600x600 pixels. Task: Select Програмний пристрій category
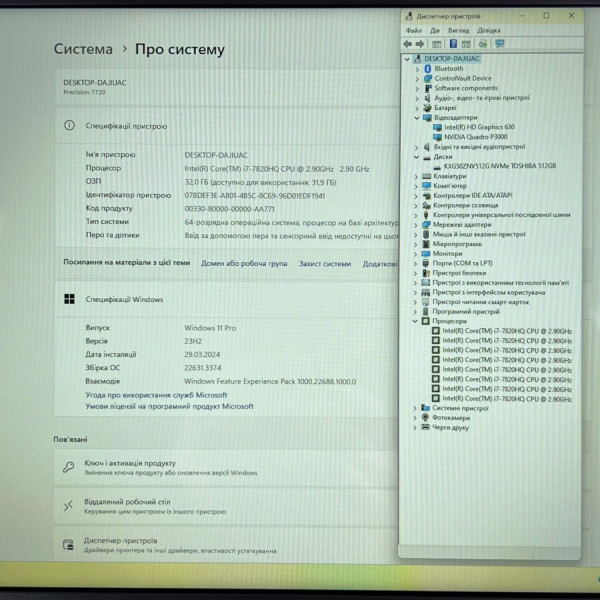466,311
